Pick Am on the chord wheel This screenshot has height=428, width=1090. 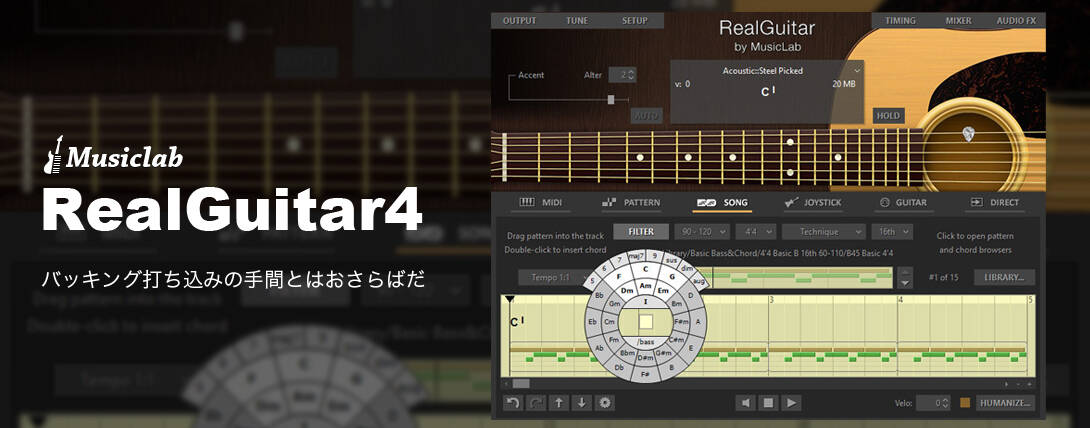(x=646, y=286)
